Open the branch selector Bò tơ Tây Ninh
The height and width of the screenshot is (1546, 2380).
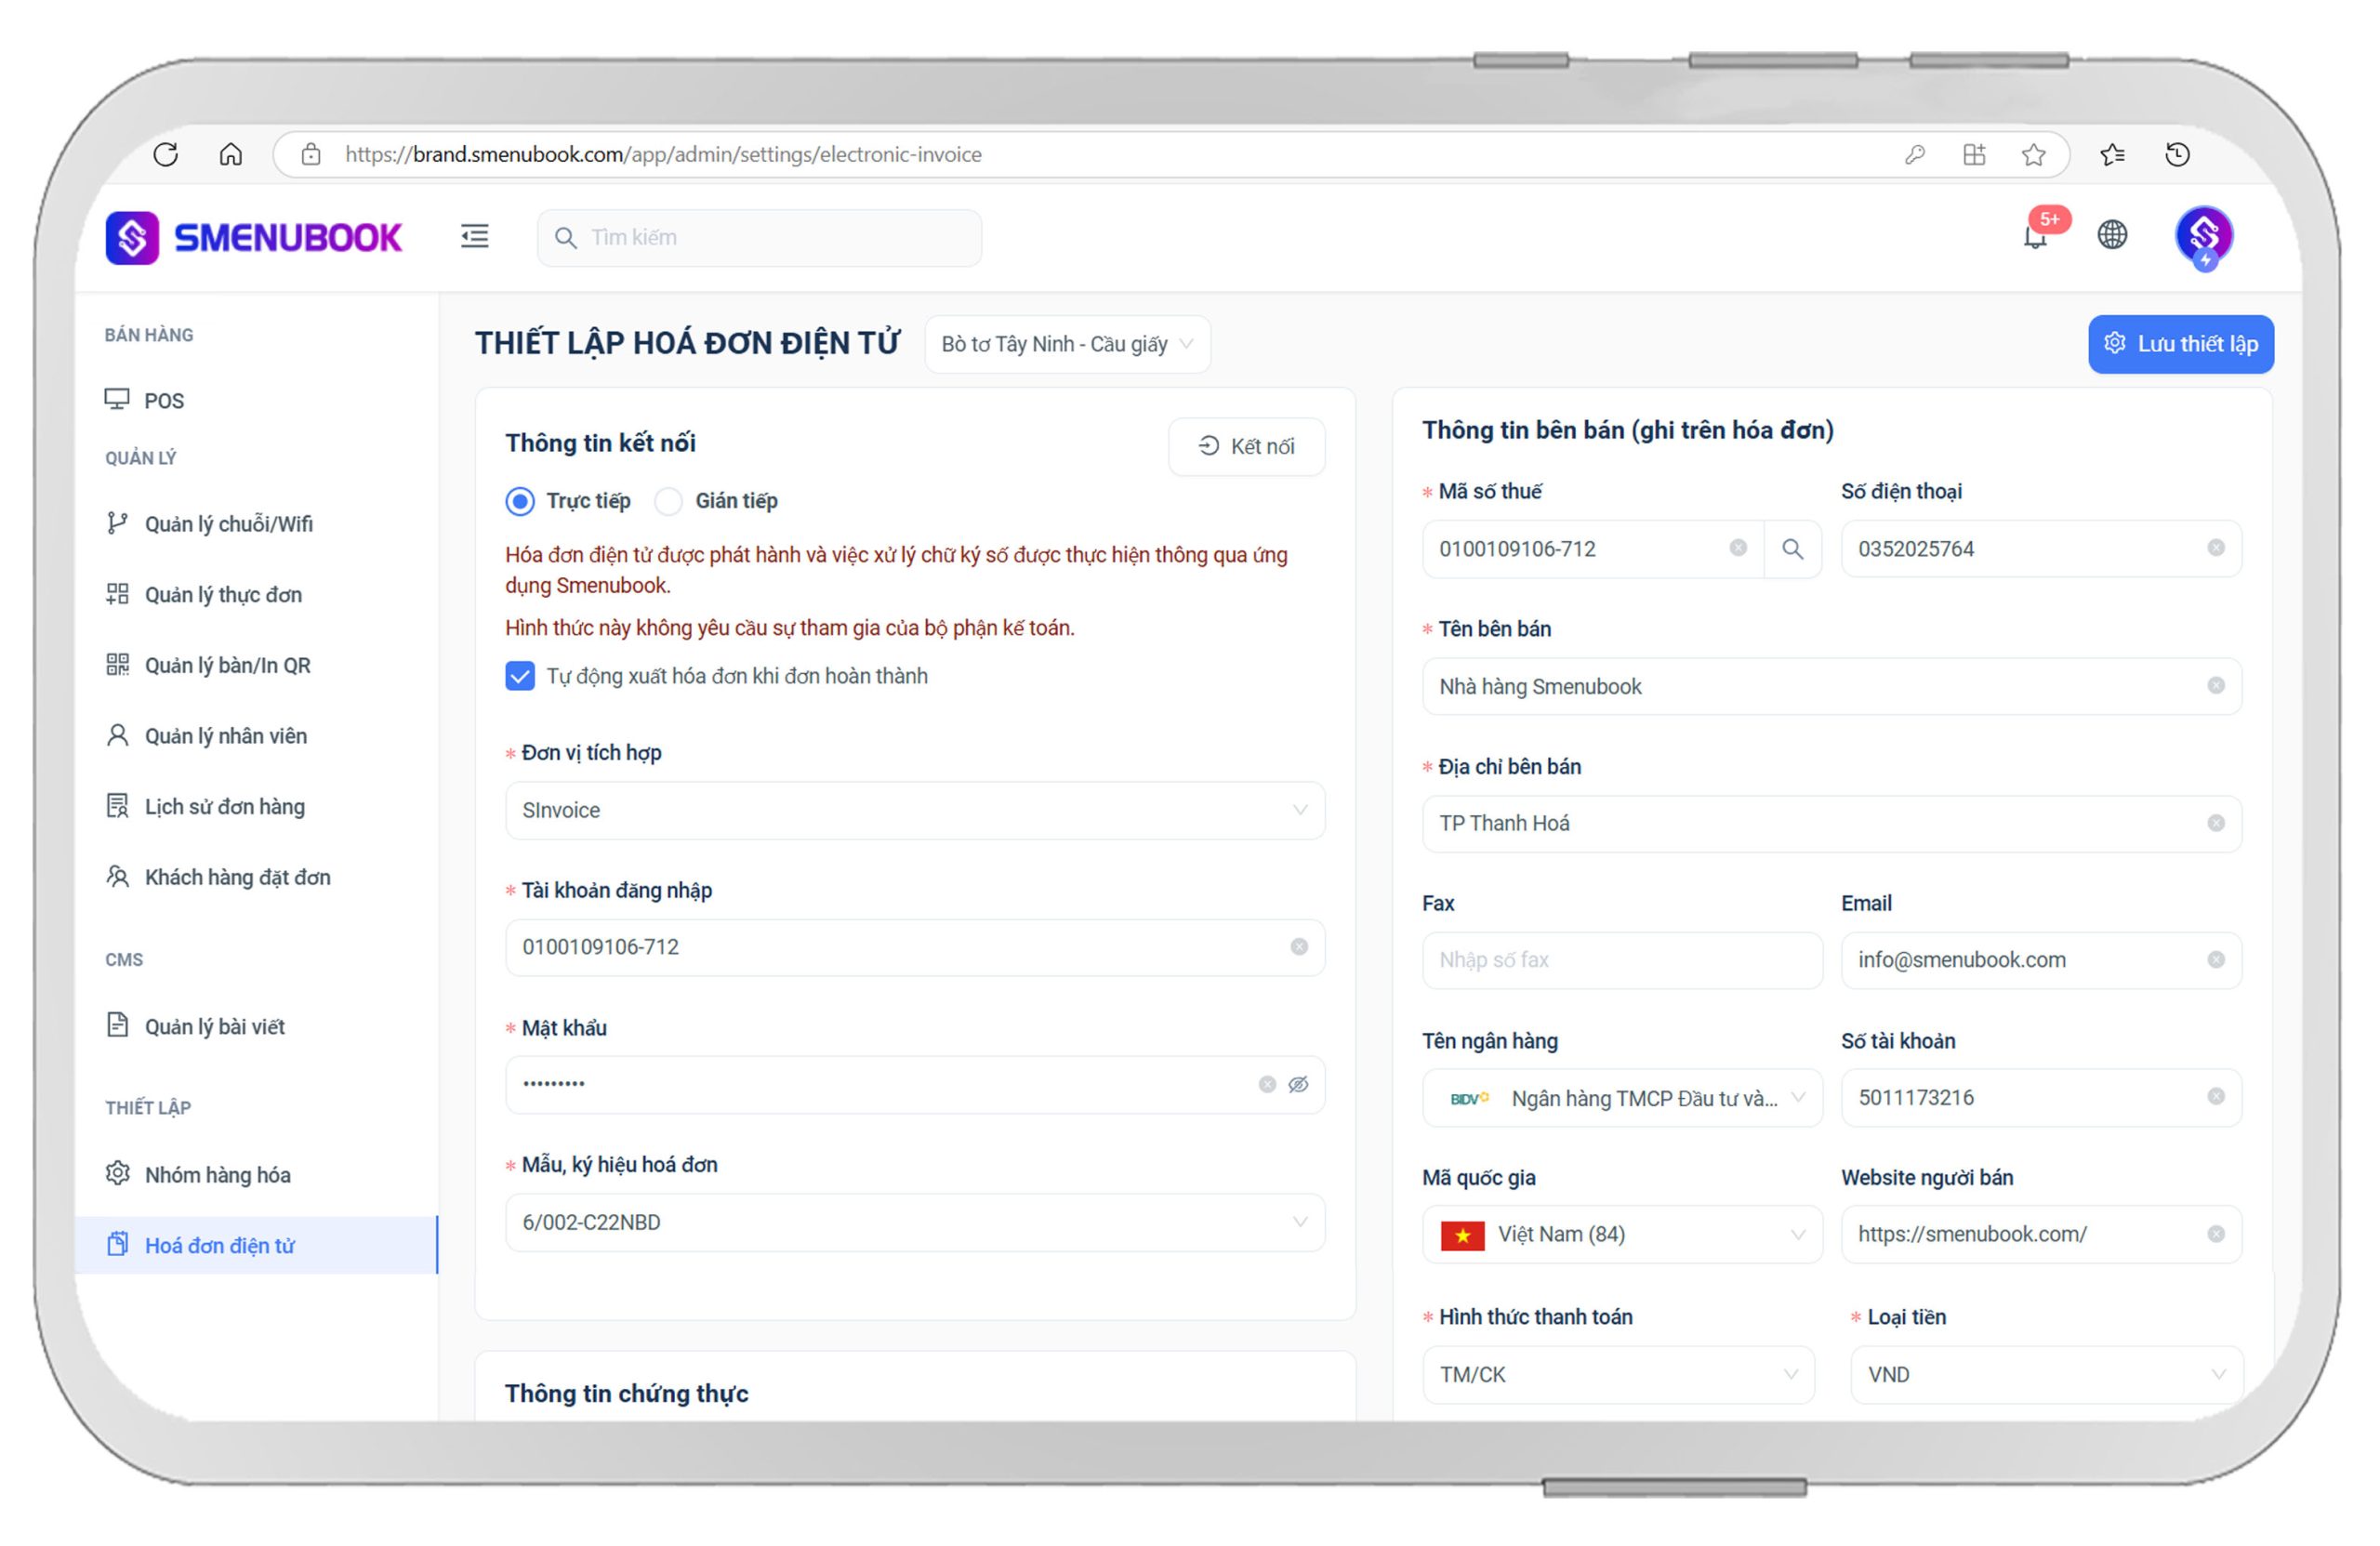tap(1067, 345)
